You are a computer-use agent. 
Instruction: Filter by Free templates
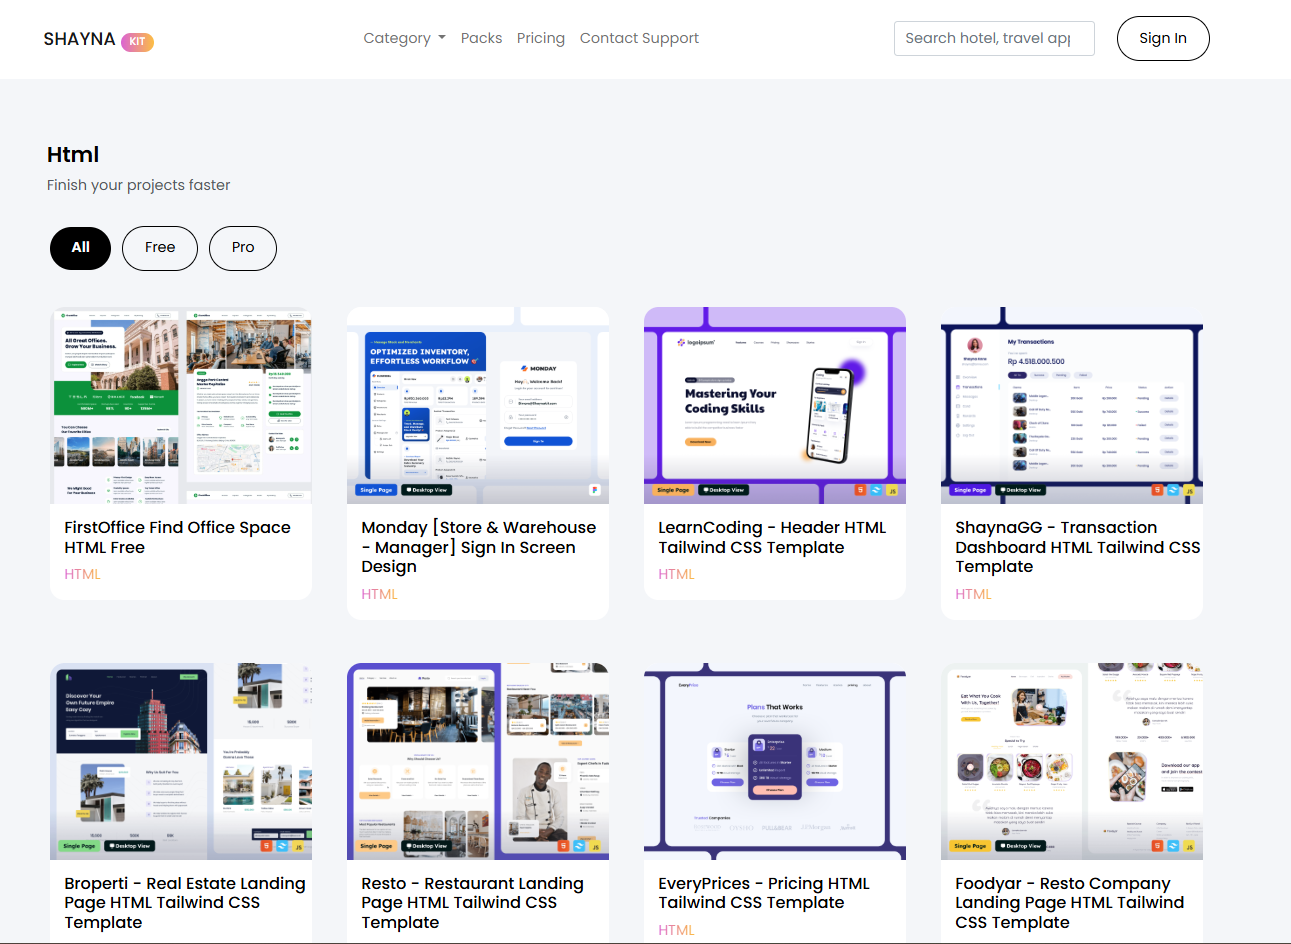point(160,248)
